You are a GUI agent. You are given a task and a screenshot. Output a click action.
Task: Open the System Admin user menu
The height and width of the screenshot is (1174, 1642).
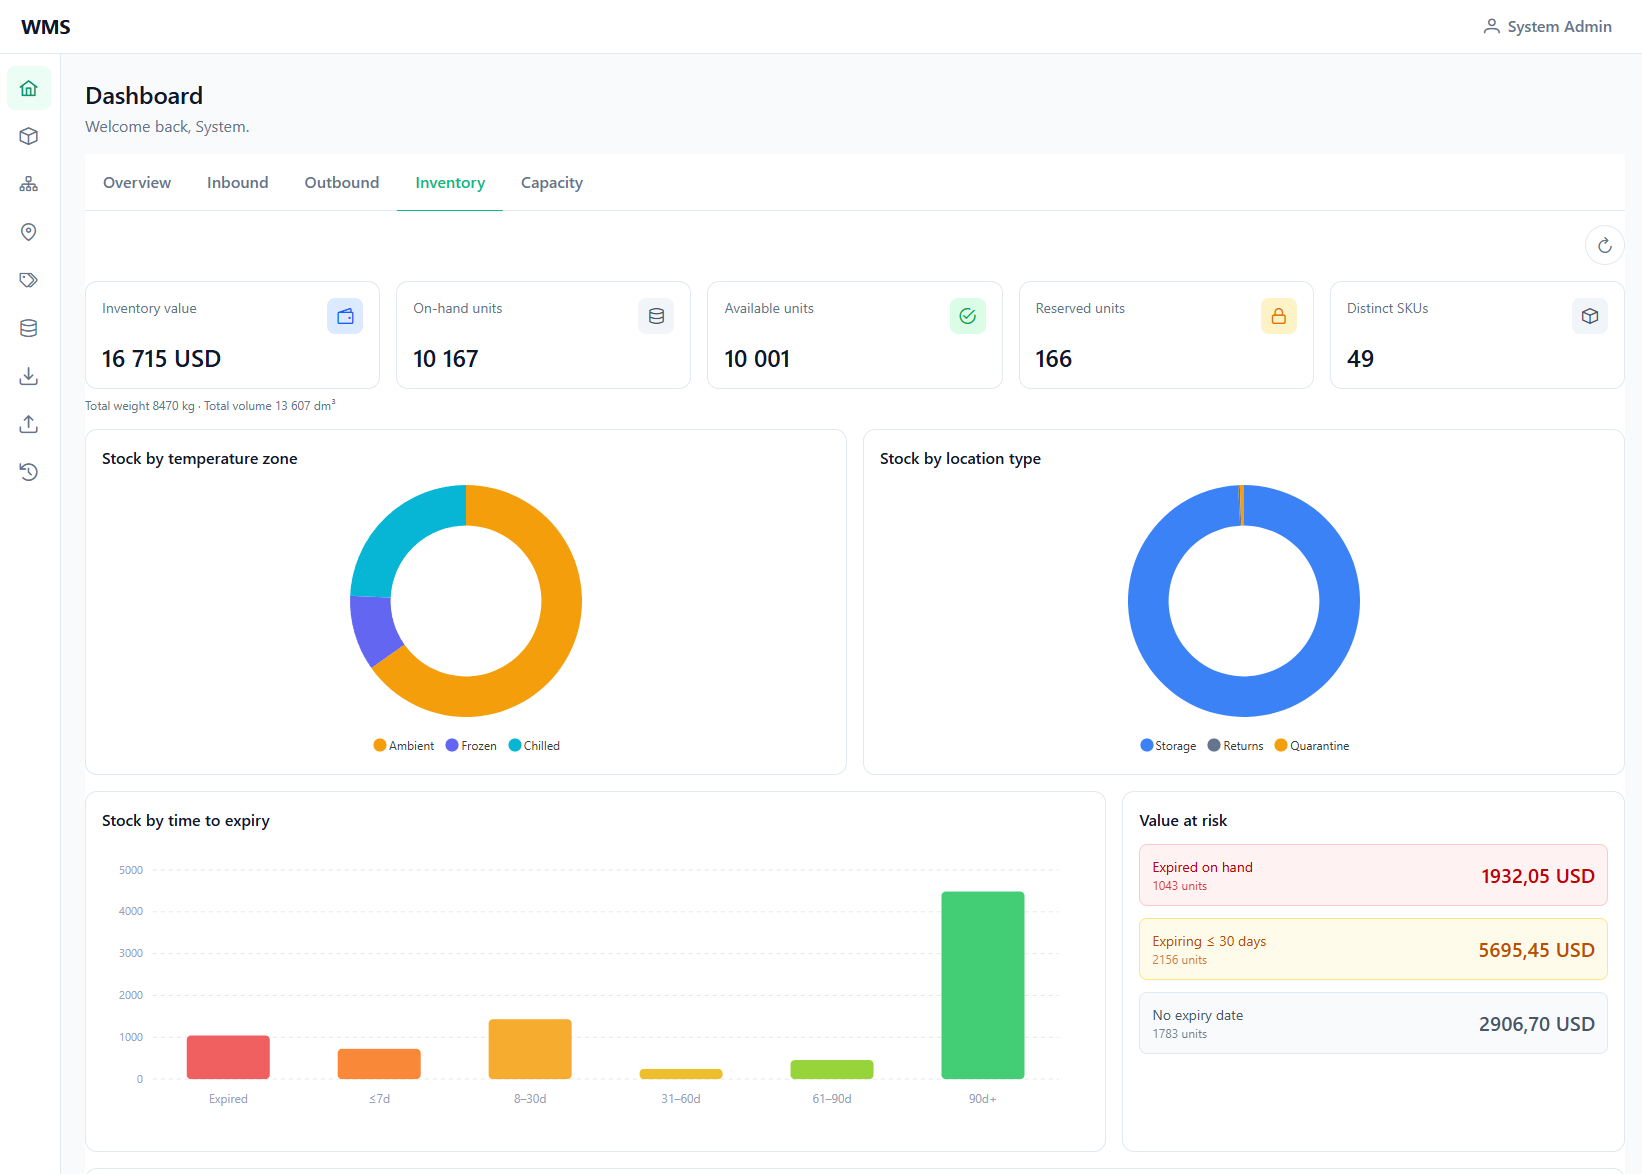click(x=1547, y=27)
